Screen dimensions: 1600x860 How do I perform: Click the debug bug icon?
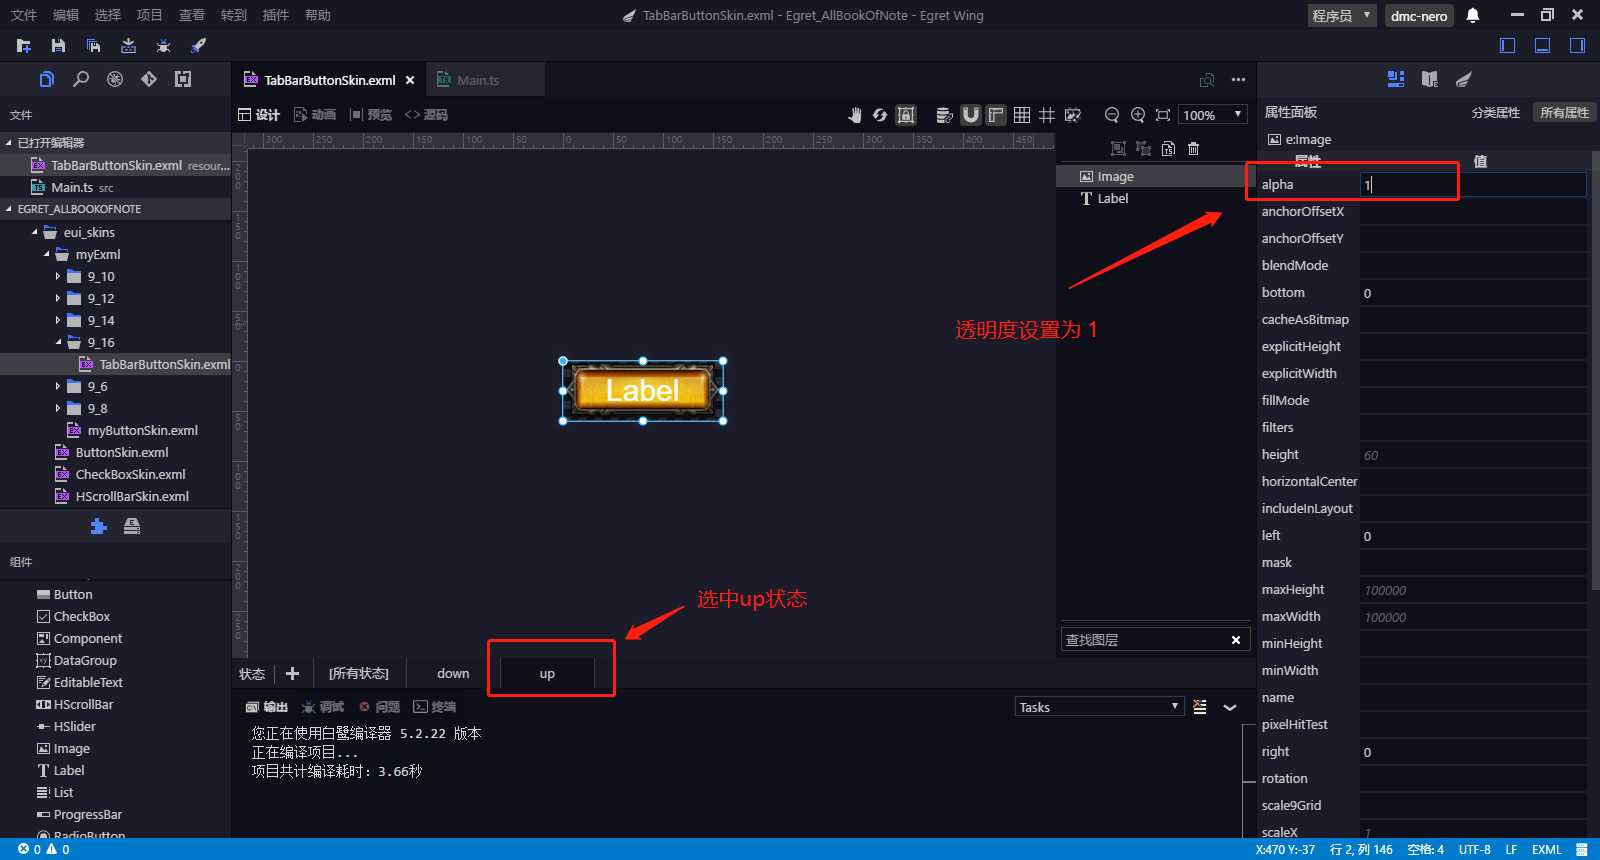pyautogui.click(x=163, y=46)
